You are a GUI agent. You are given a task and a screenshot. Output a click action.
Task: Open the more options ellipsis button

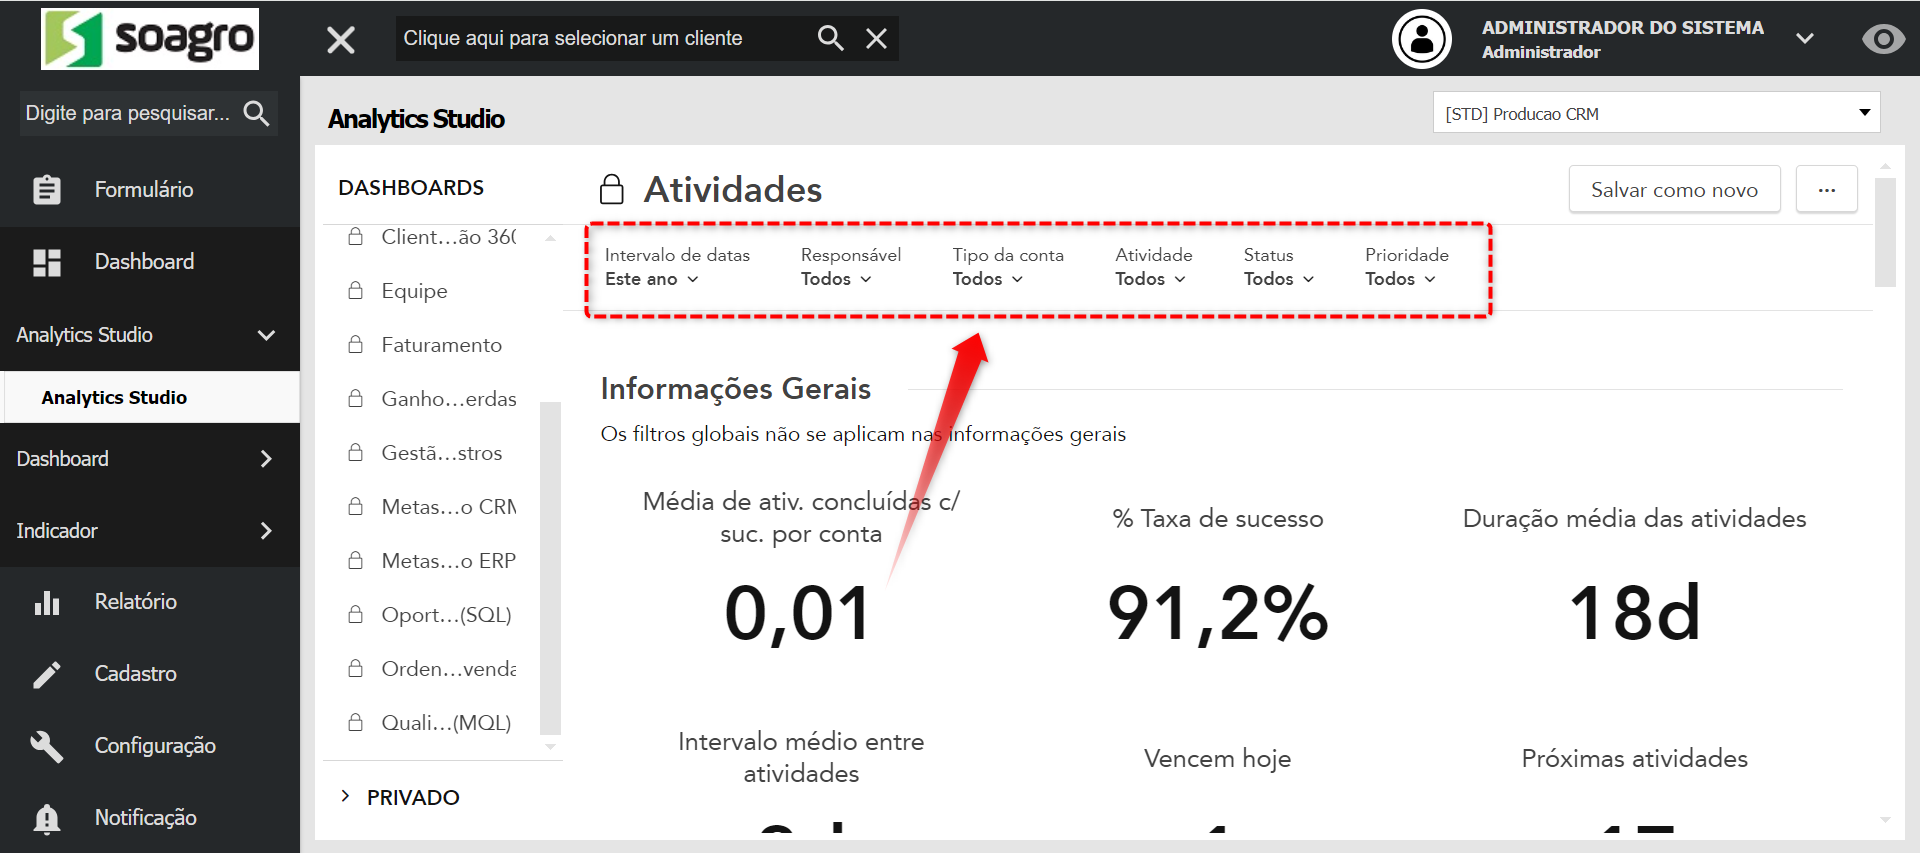[x=1826, y=189]
